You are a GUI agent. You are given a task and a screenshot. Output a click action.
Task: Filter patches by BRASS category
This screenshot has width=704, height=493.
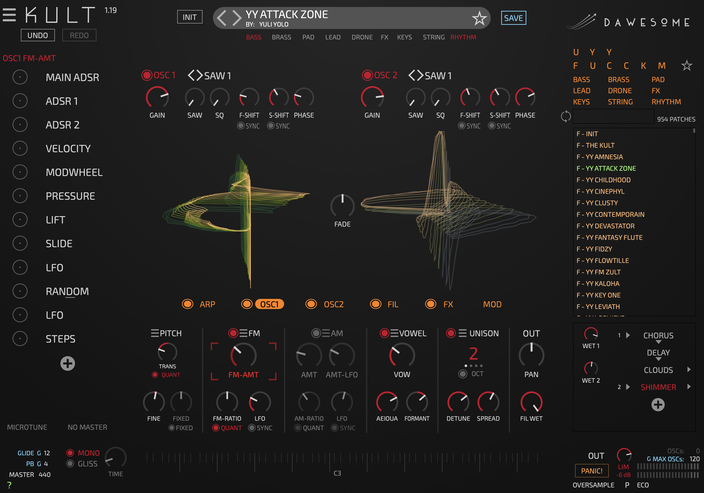coord(618,79)
